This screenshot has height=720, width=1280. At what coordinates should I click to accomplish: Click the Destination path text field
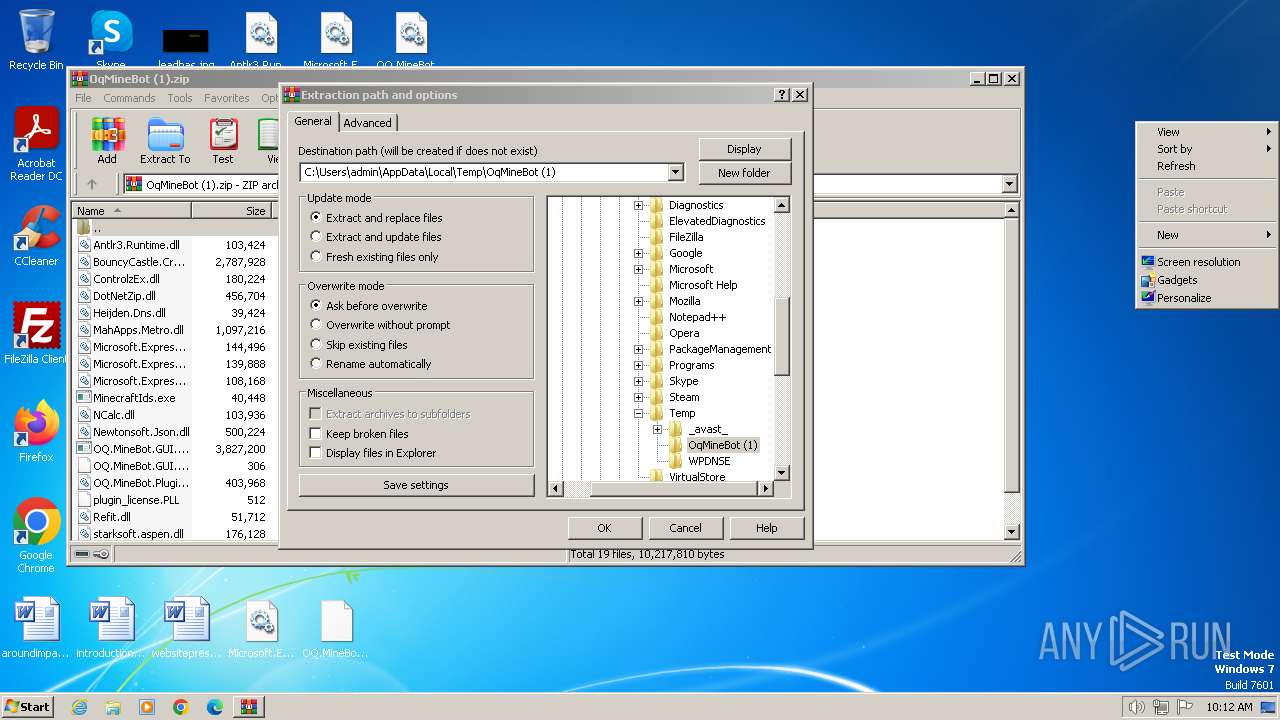(483, 172)
